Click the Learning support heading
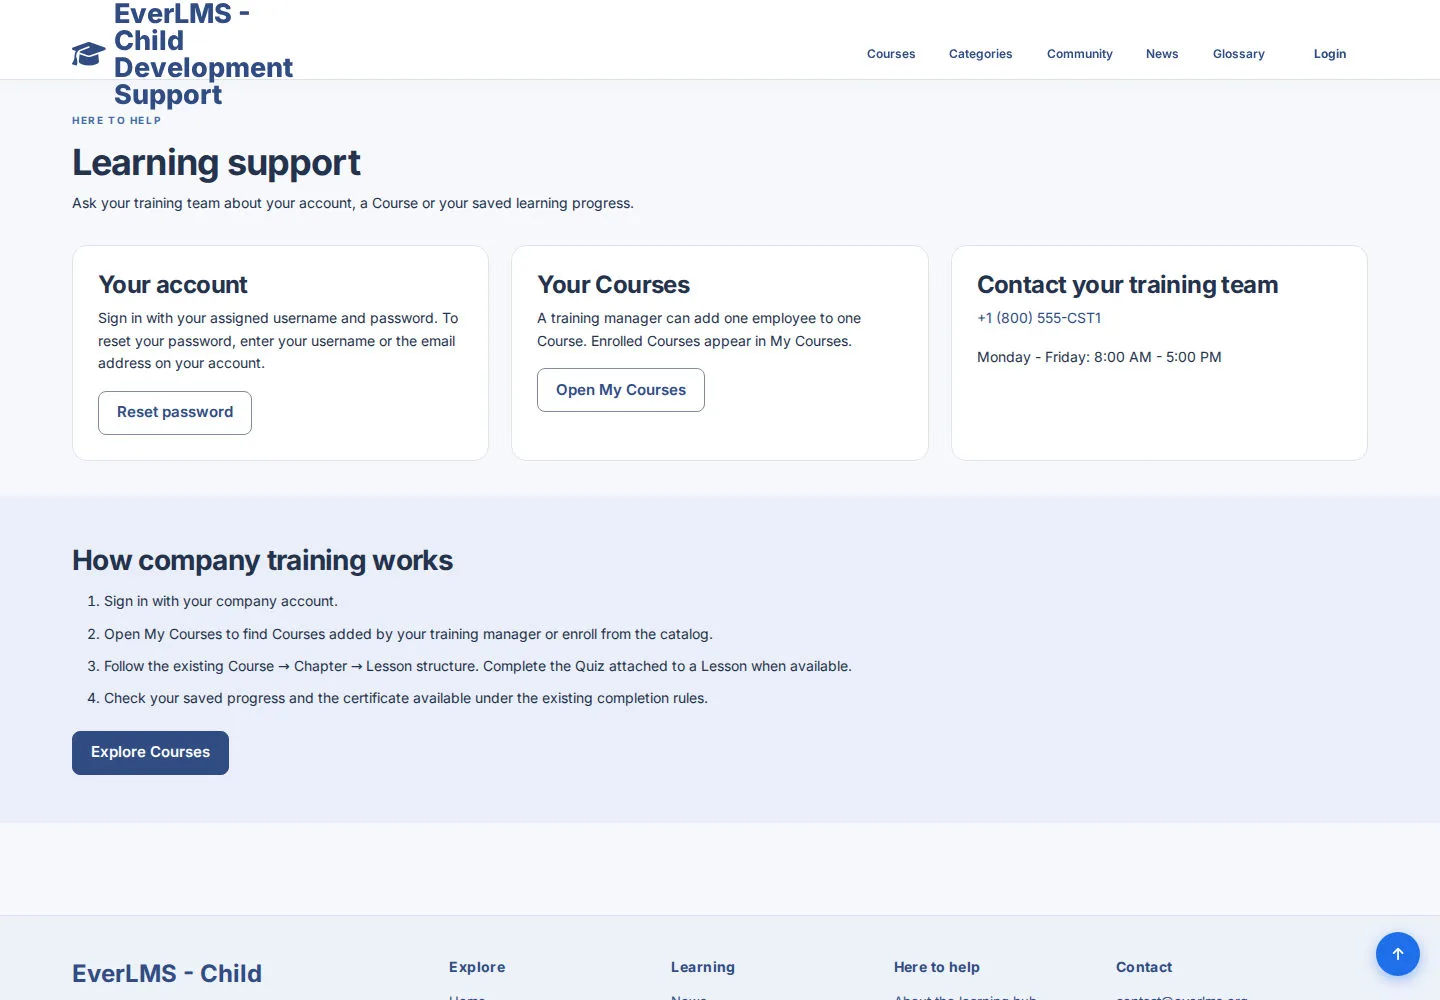This screenshot has width=1440, height=1000. [216, 163]
